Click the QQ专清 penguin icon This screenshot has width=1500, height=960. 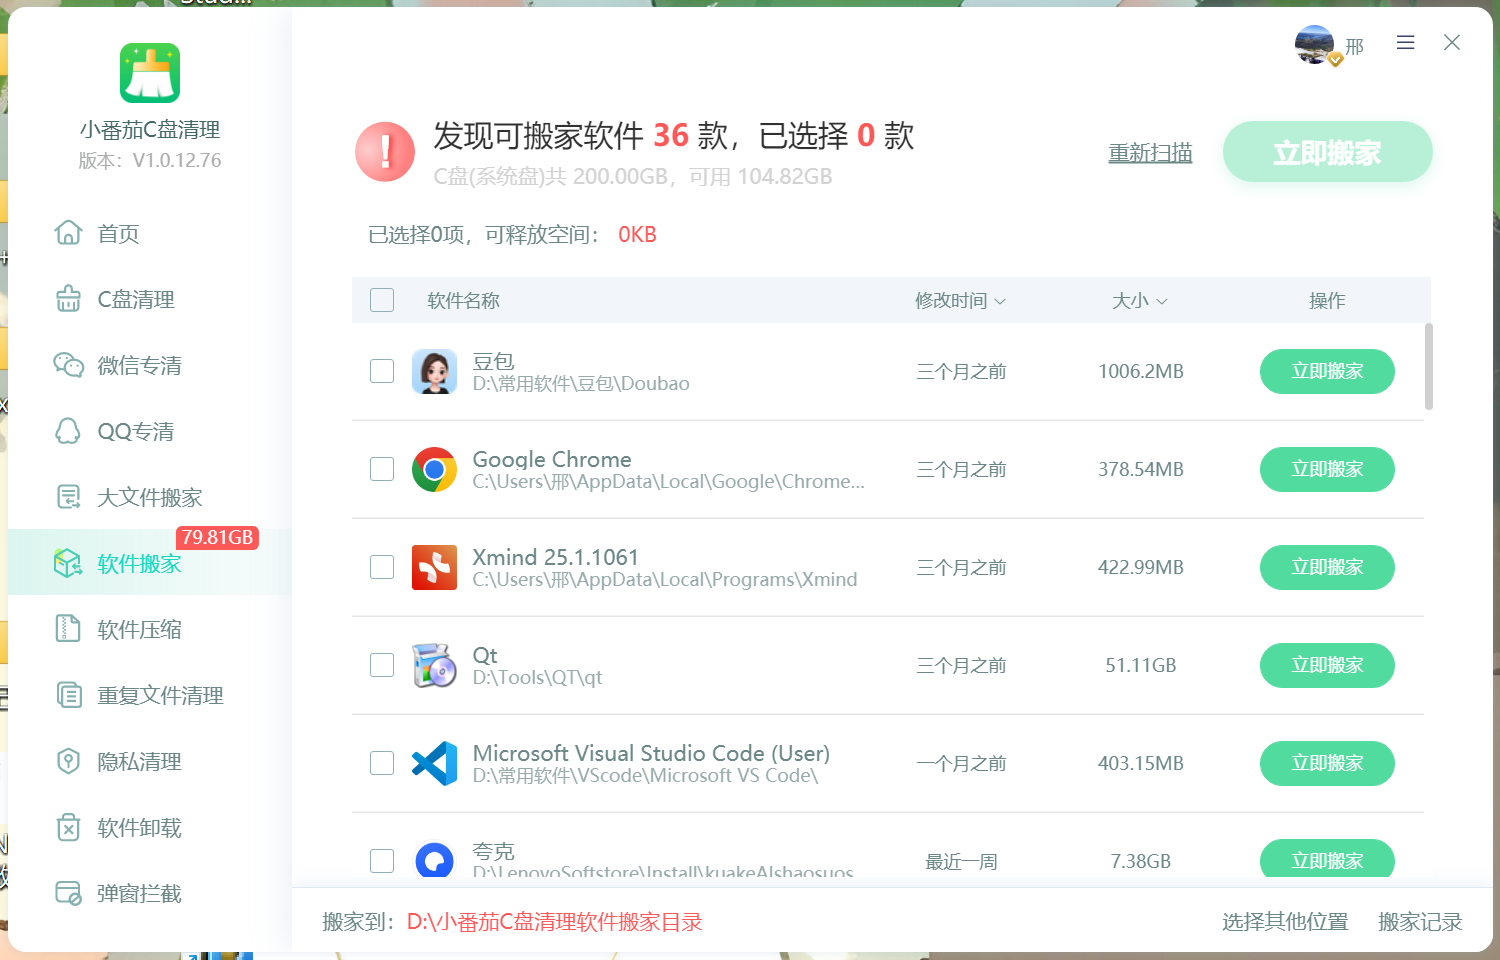(68, 431)
